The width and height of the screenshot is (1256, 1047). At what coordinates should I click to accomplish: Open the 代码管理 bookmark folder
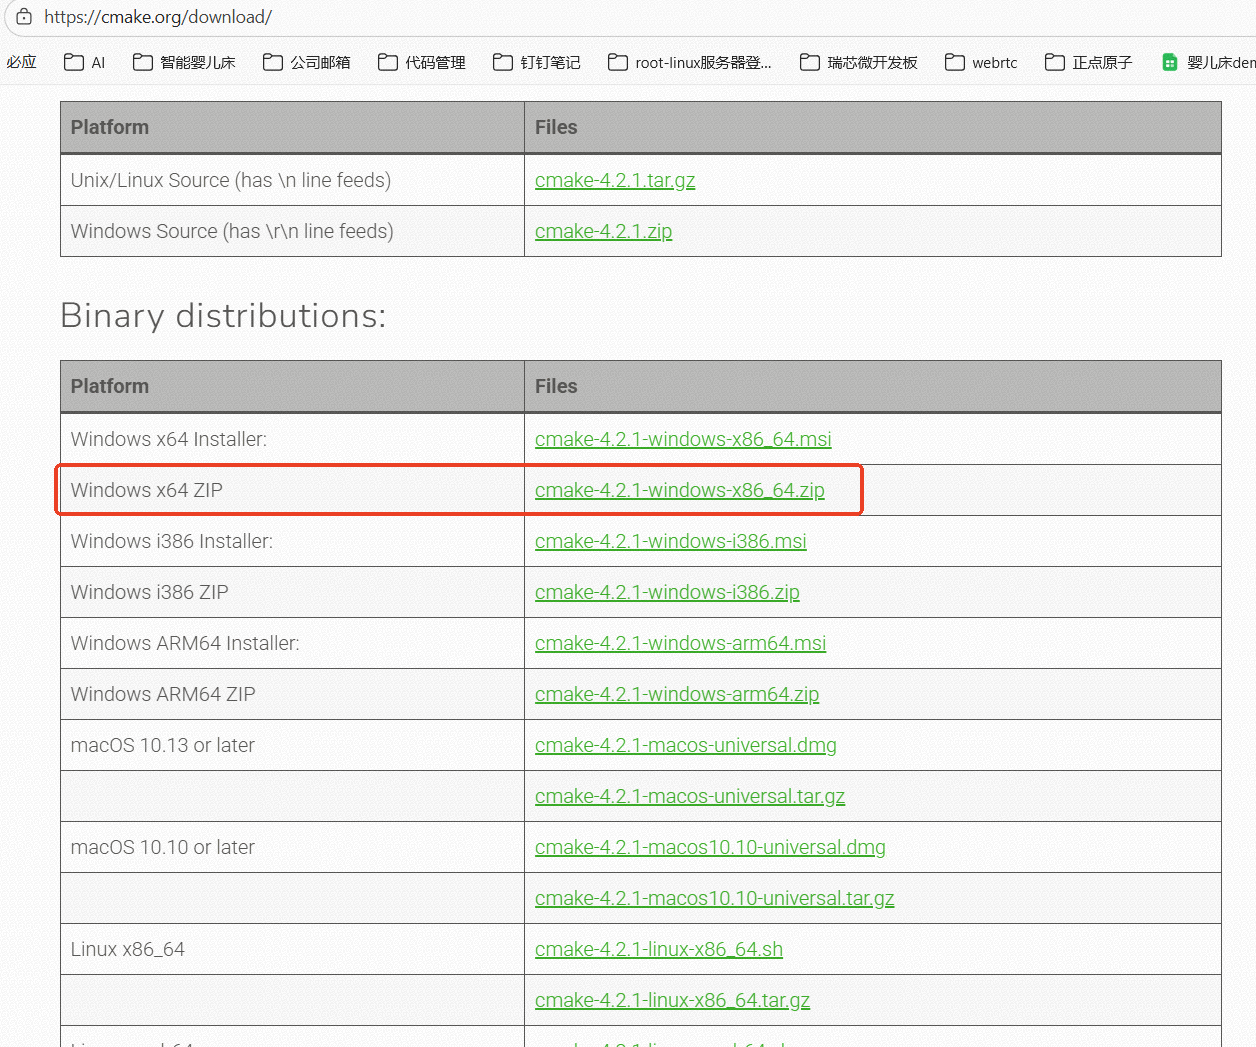click(x=422, y=62)
